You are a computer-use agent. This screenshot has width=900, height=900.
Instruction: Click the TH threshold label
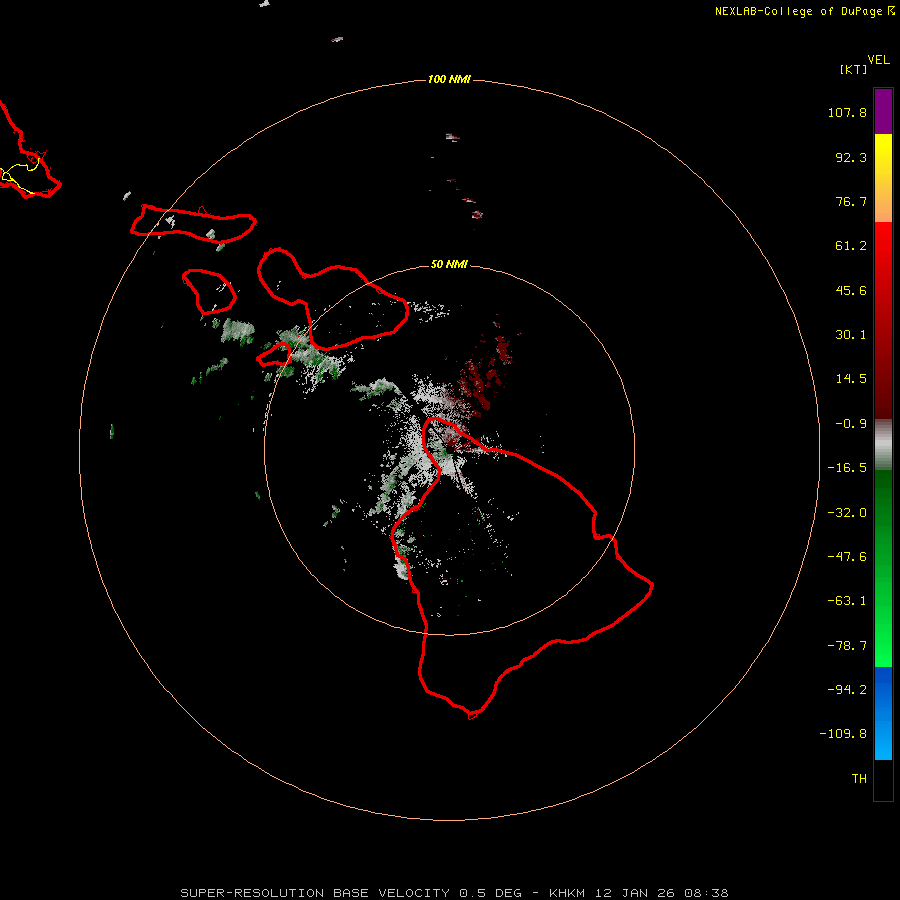[x=859, y=779]
